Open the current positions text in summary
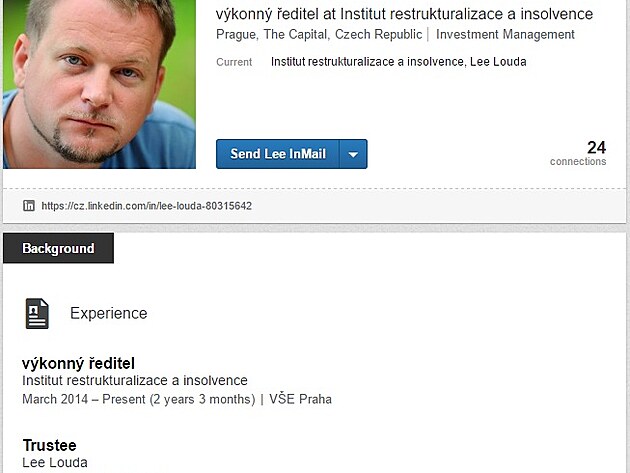 398,62
